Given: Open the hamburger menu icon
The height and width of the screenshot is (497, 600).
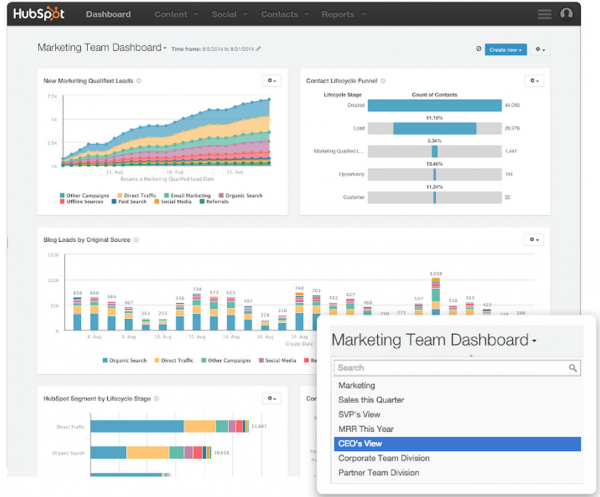Looking at the screenshot, I should pos(545,14).
